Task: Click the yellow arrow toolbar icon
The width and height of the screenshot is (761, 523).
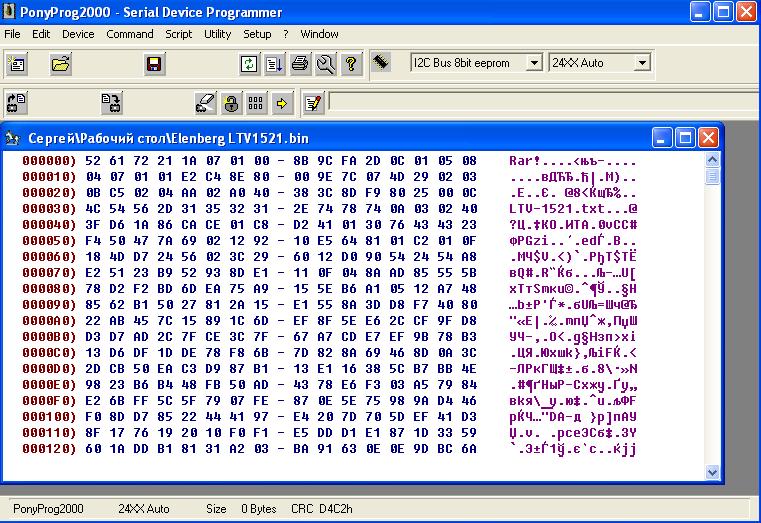Action: point(281,103)
